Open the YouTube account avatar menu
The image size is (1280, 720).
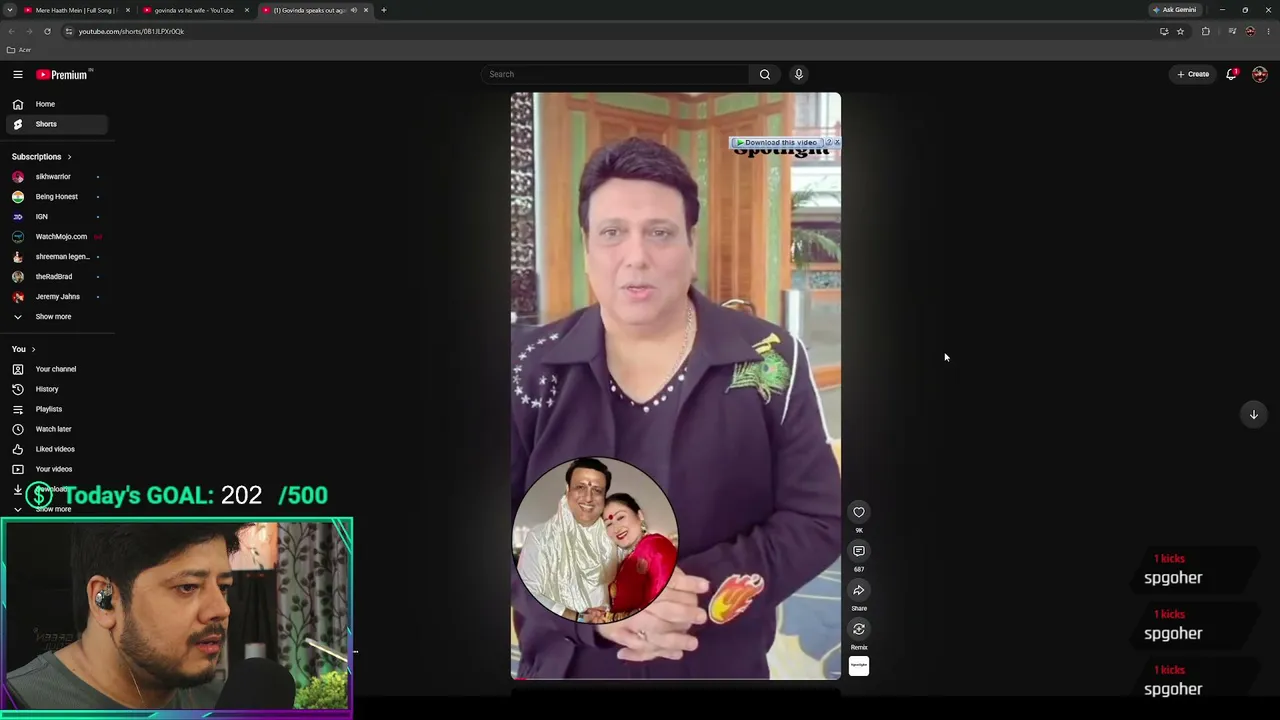click(x=1259, y=74)
